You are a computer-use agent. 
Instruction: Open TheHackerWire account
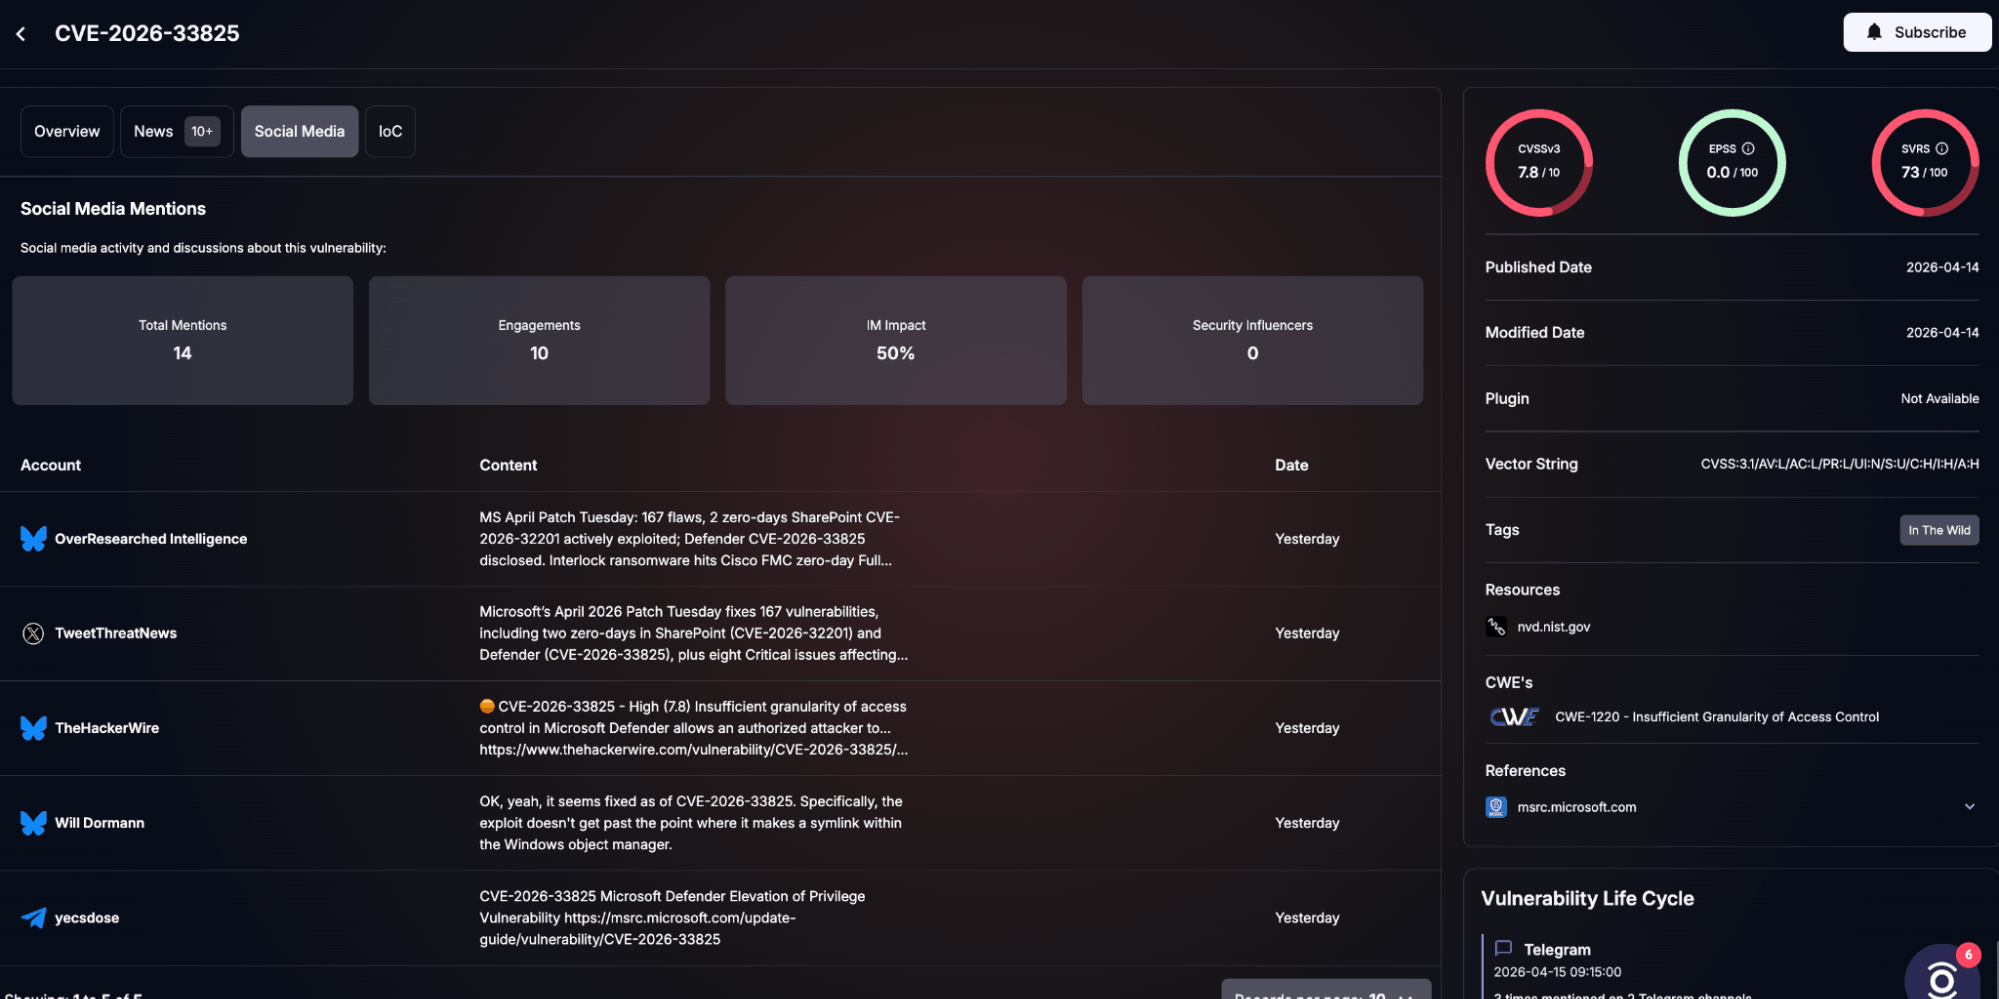(x=107, y=728)
